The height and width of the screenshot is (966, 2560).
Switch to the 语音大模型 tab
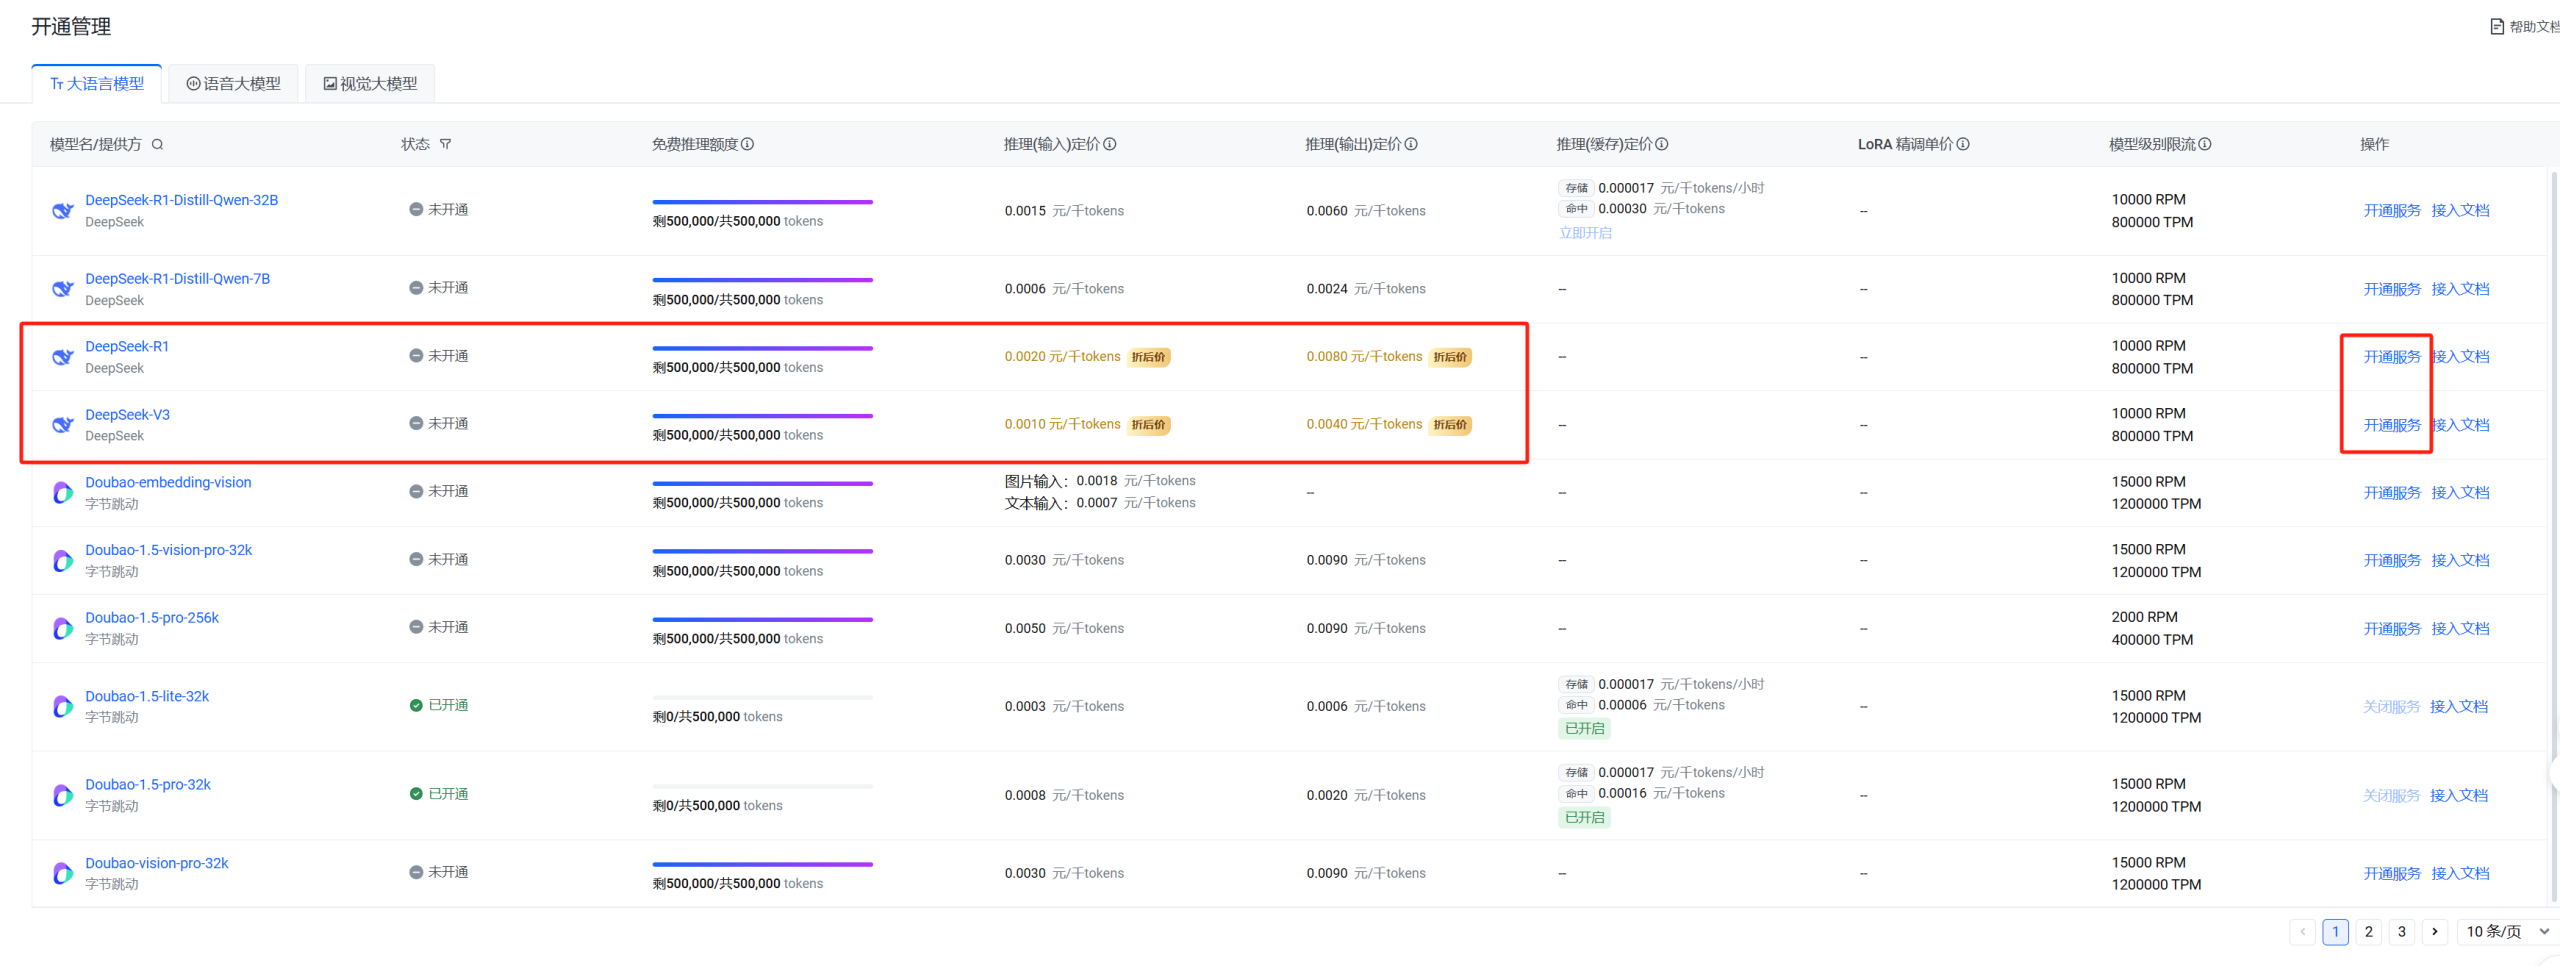coord(234,84)
